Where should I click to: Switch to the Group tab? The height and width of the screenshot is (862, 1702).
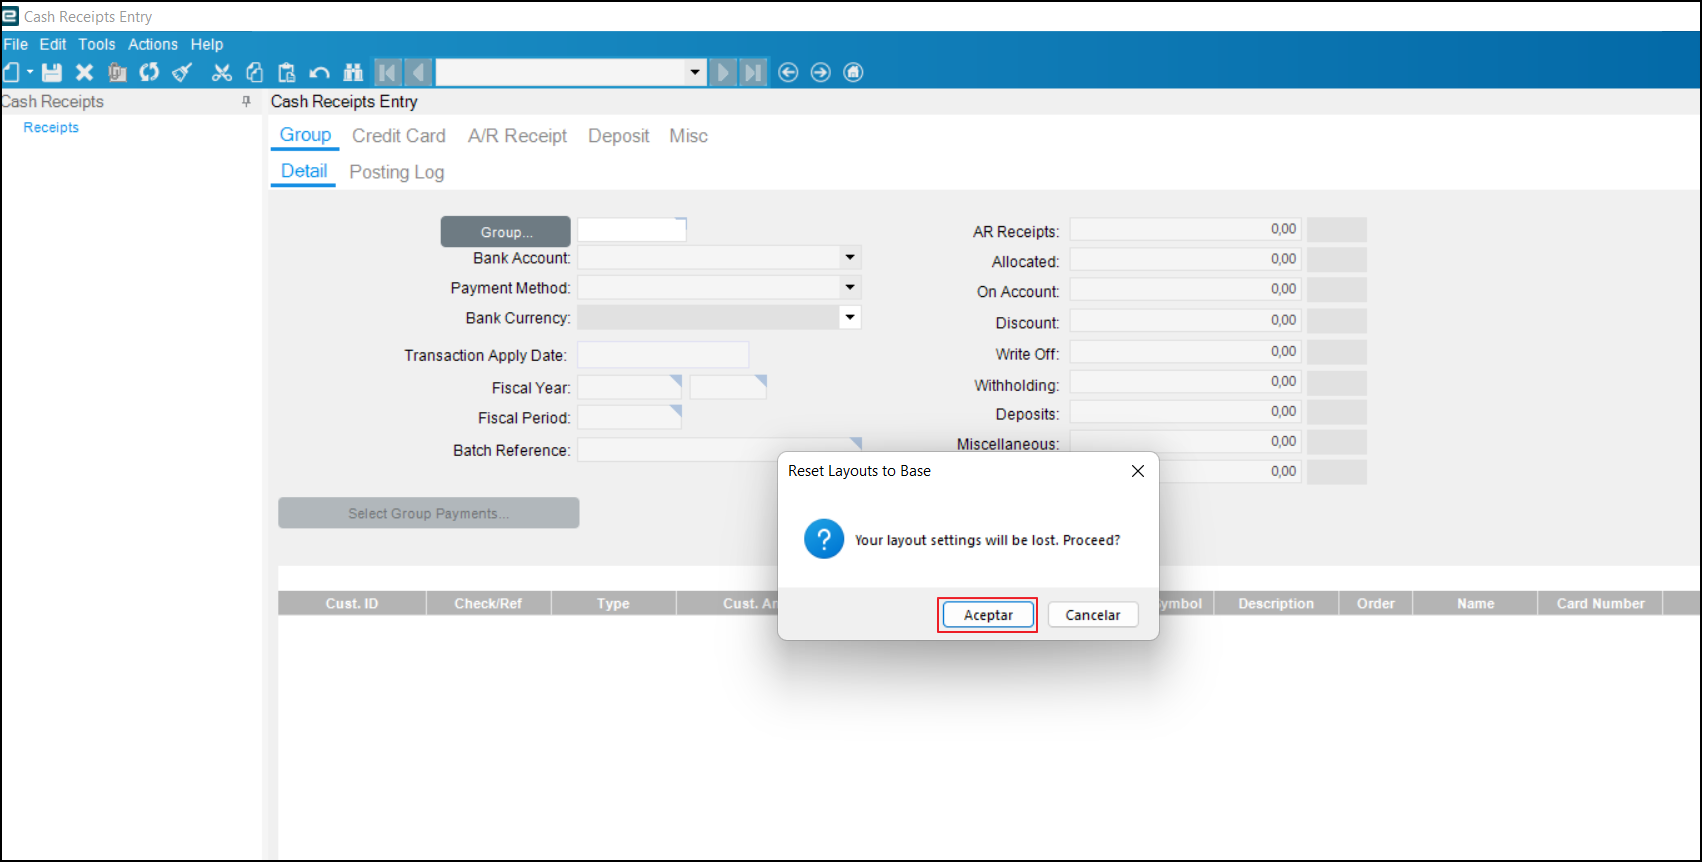click(x=305, y=135)
